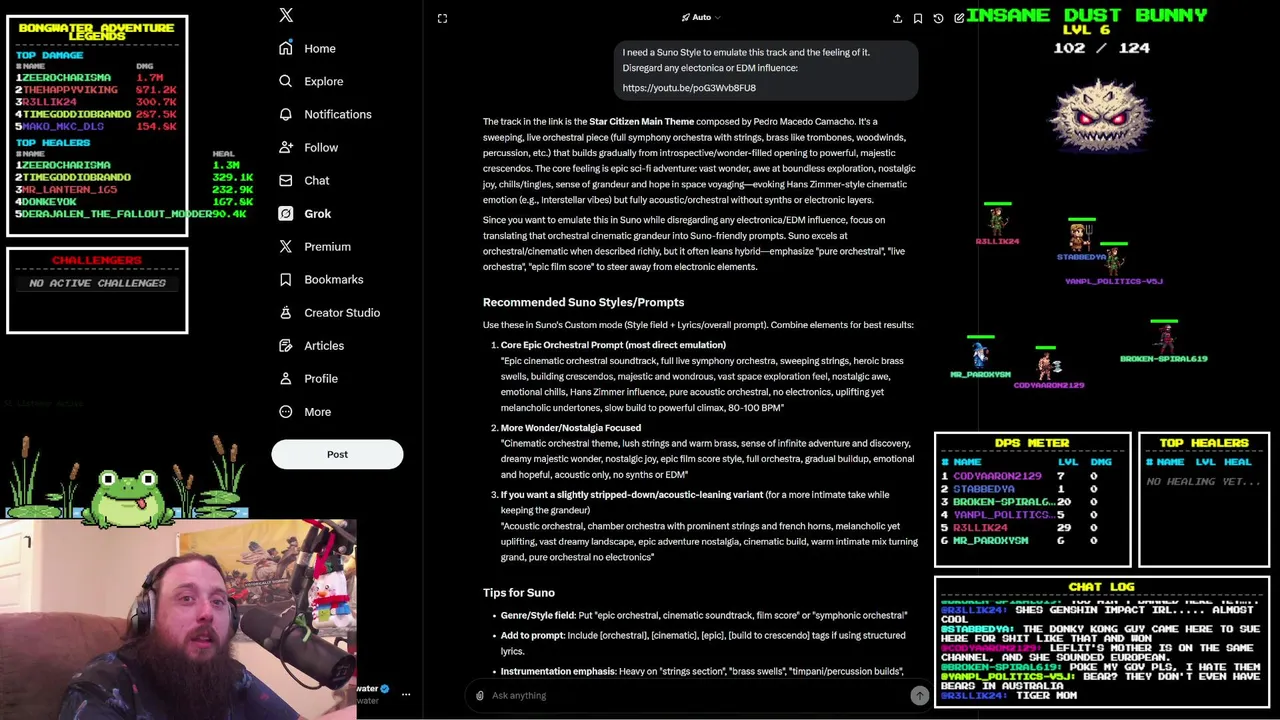The width and height of the screenshot is (1280, 720).
Task: Click 'NO ACTIVE CHALLENGES' in the Challengers box
Action: point(97,283)
